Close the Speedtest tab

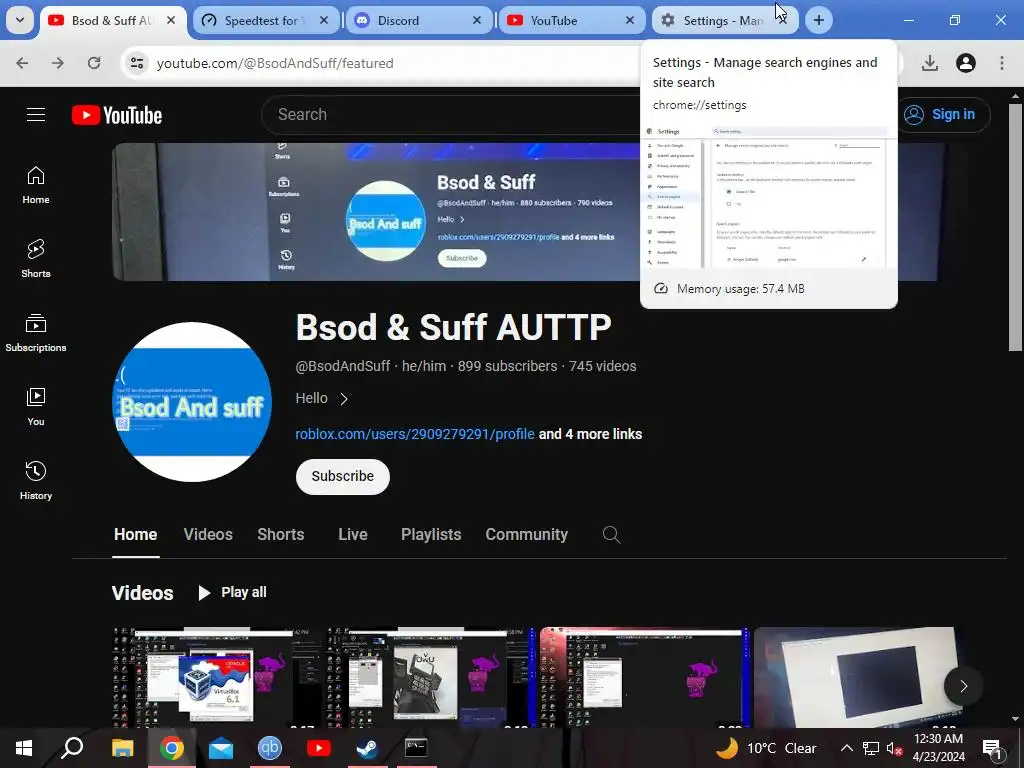point(324,20)
